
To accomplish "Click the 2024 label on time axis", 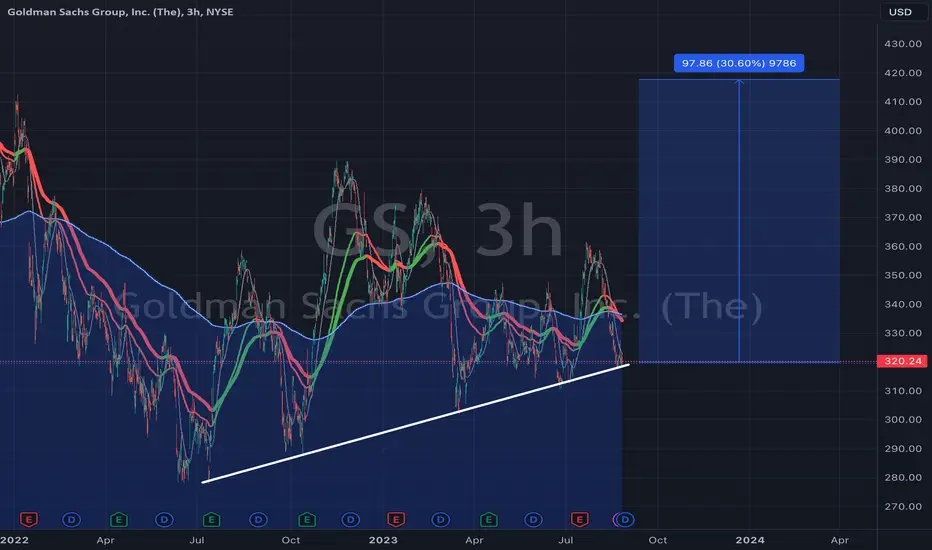I will tap(750, 540).
